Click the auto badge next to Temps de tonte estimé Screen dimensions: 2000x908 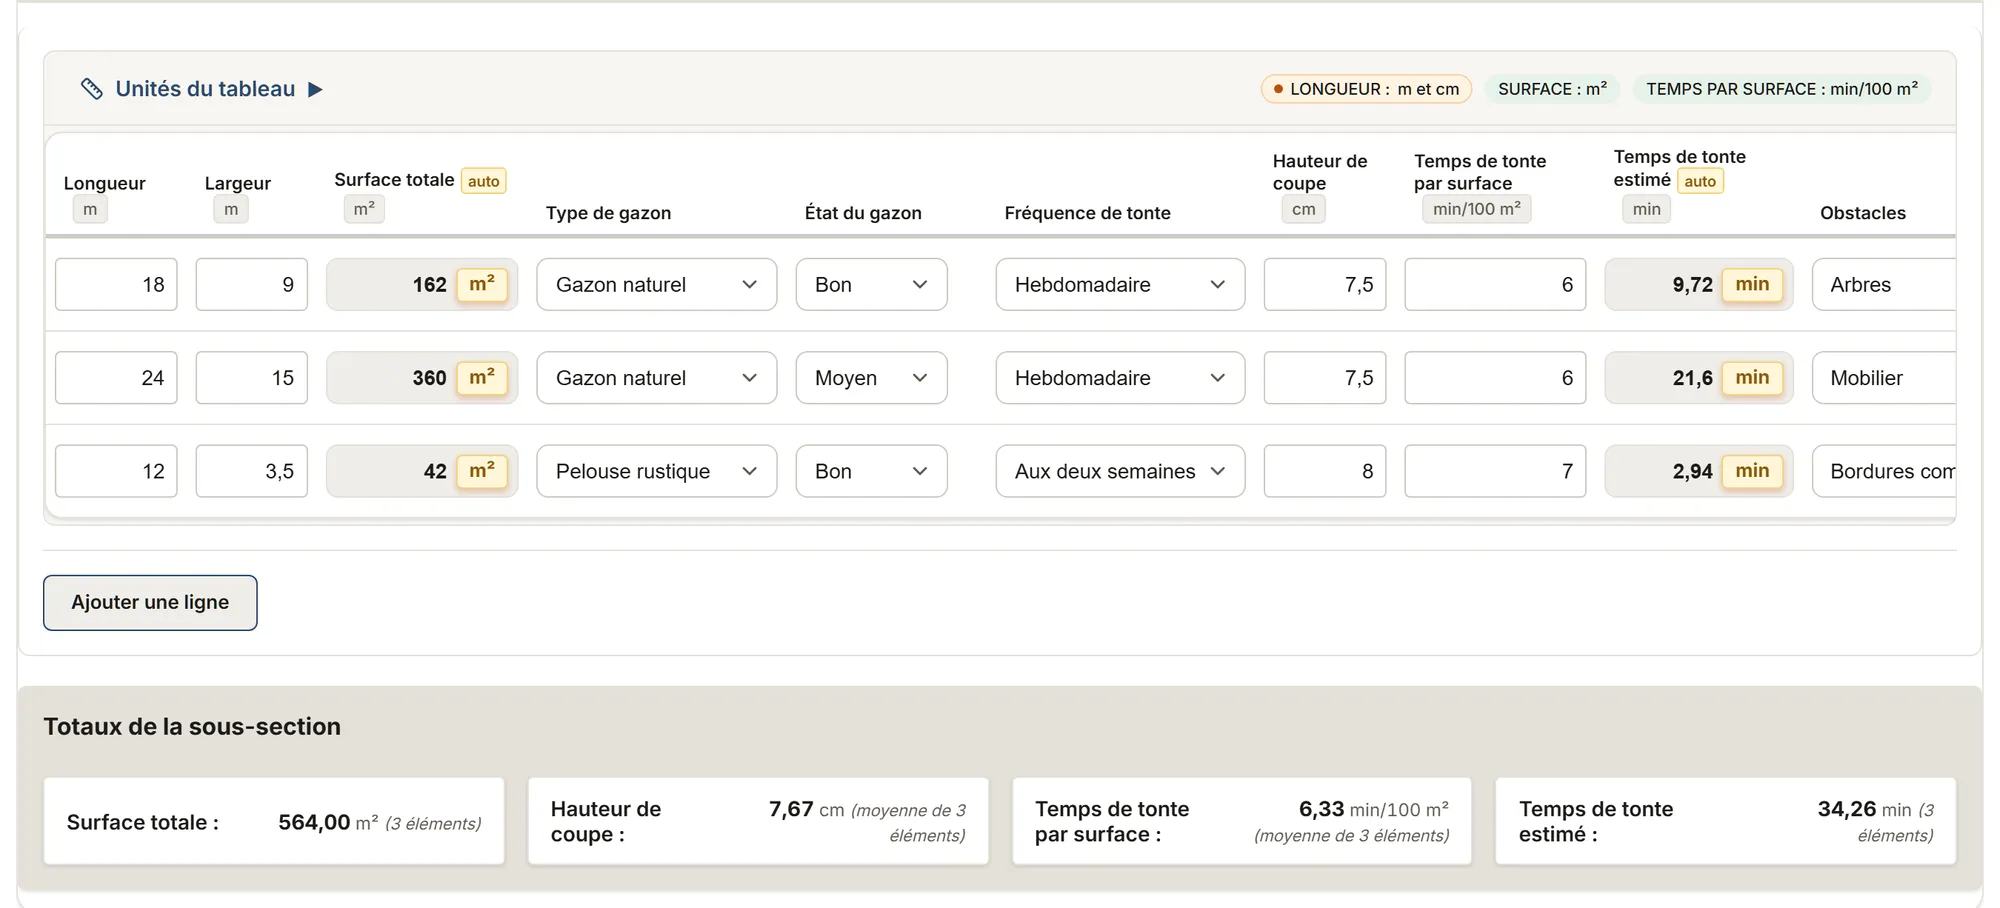click(x=1700, y=181)
